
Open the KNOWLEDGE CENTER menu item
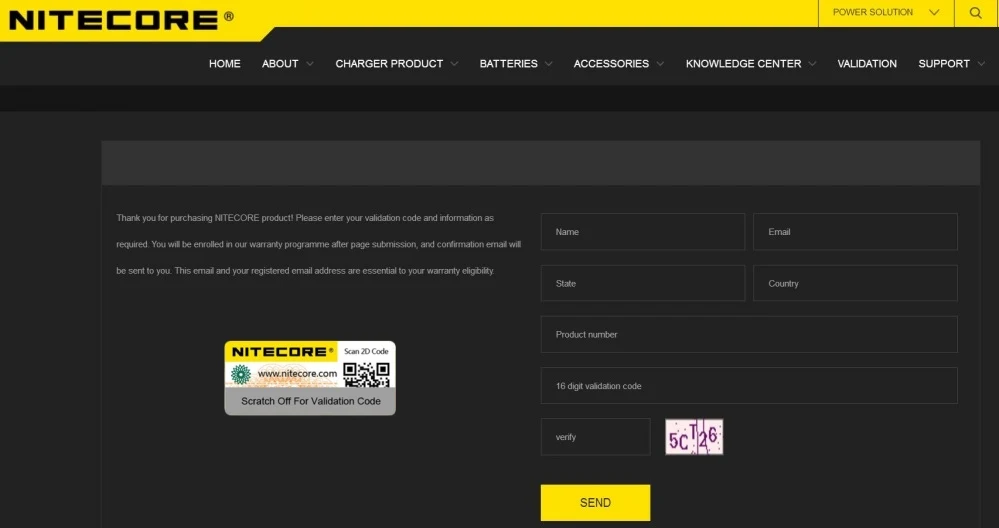coord(744,64)
